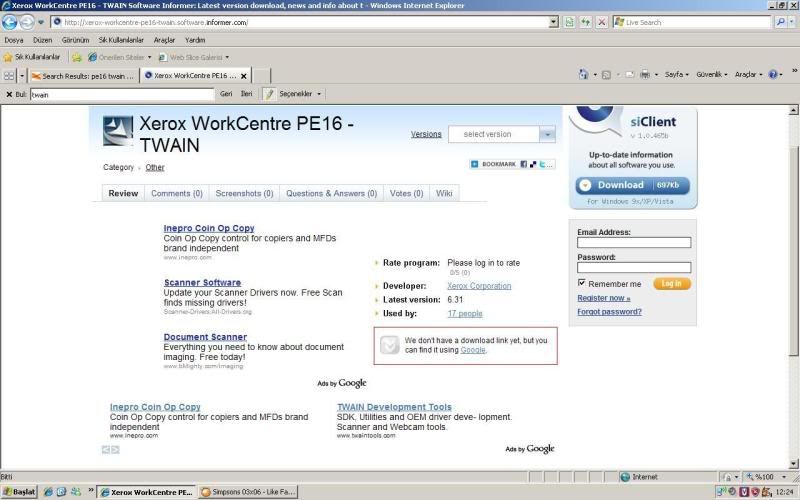Click the Xerox WorkCentre software logo image
Image resolution: width=800 pixels, height=500 pixels.
[x=118, y=131]
